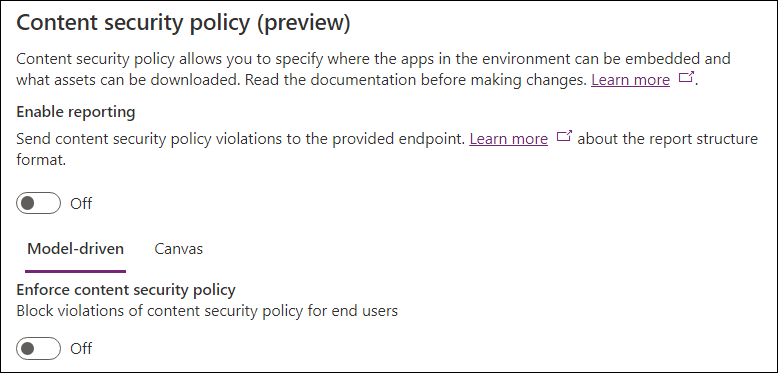Click purple underline beneath Model-driven tab
The width and height of the screenshot is (778, 373).
click(x=75, y=271)
